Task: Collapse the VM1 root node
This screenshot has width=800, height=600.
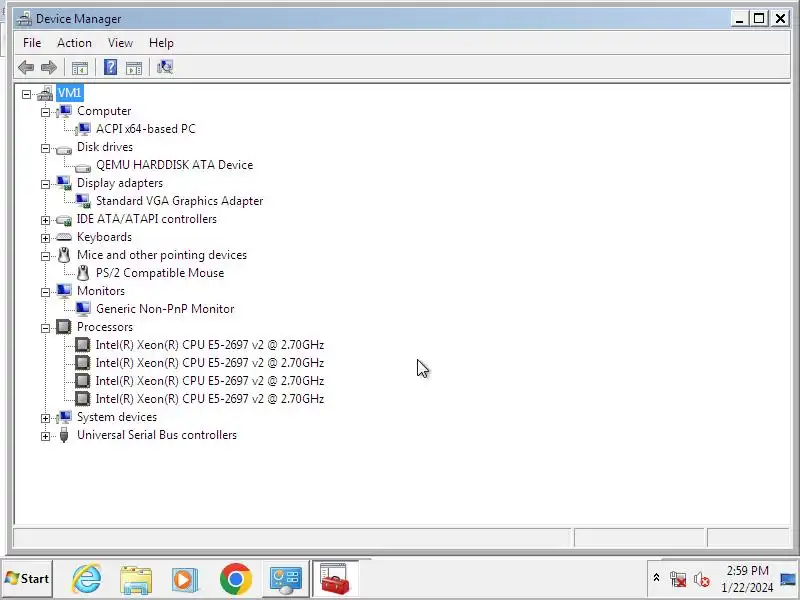Action: pos(27,94)
